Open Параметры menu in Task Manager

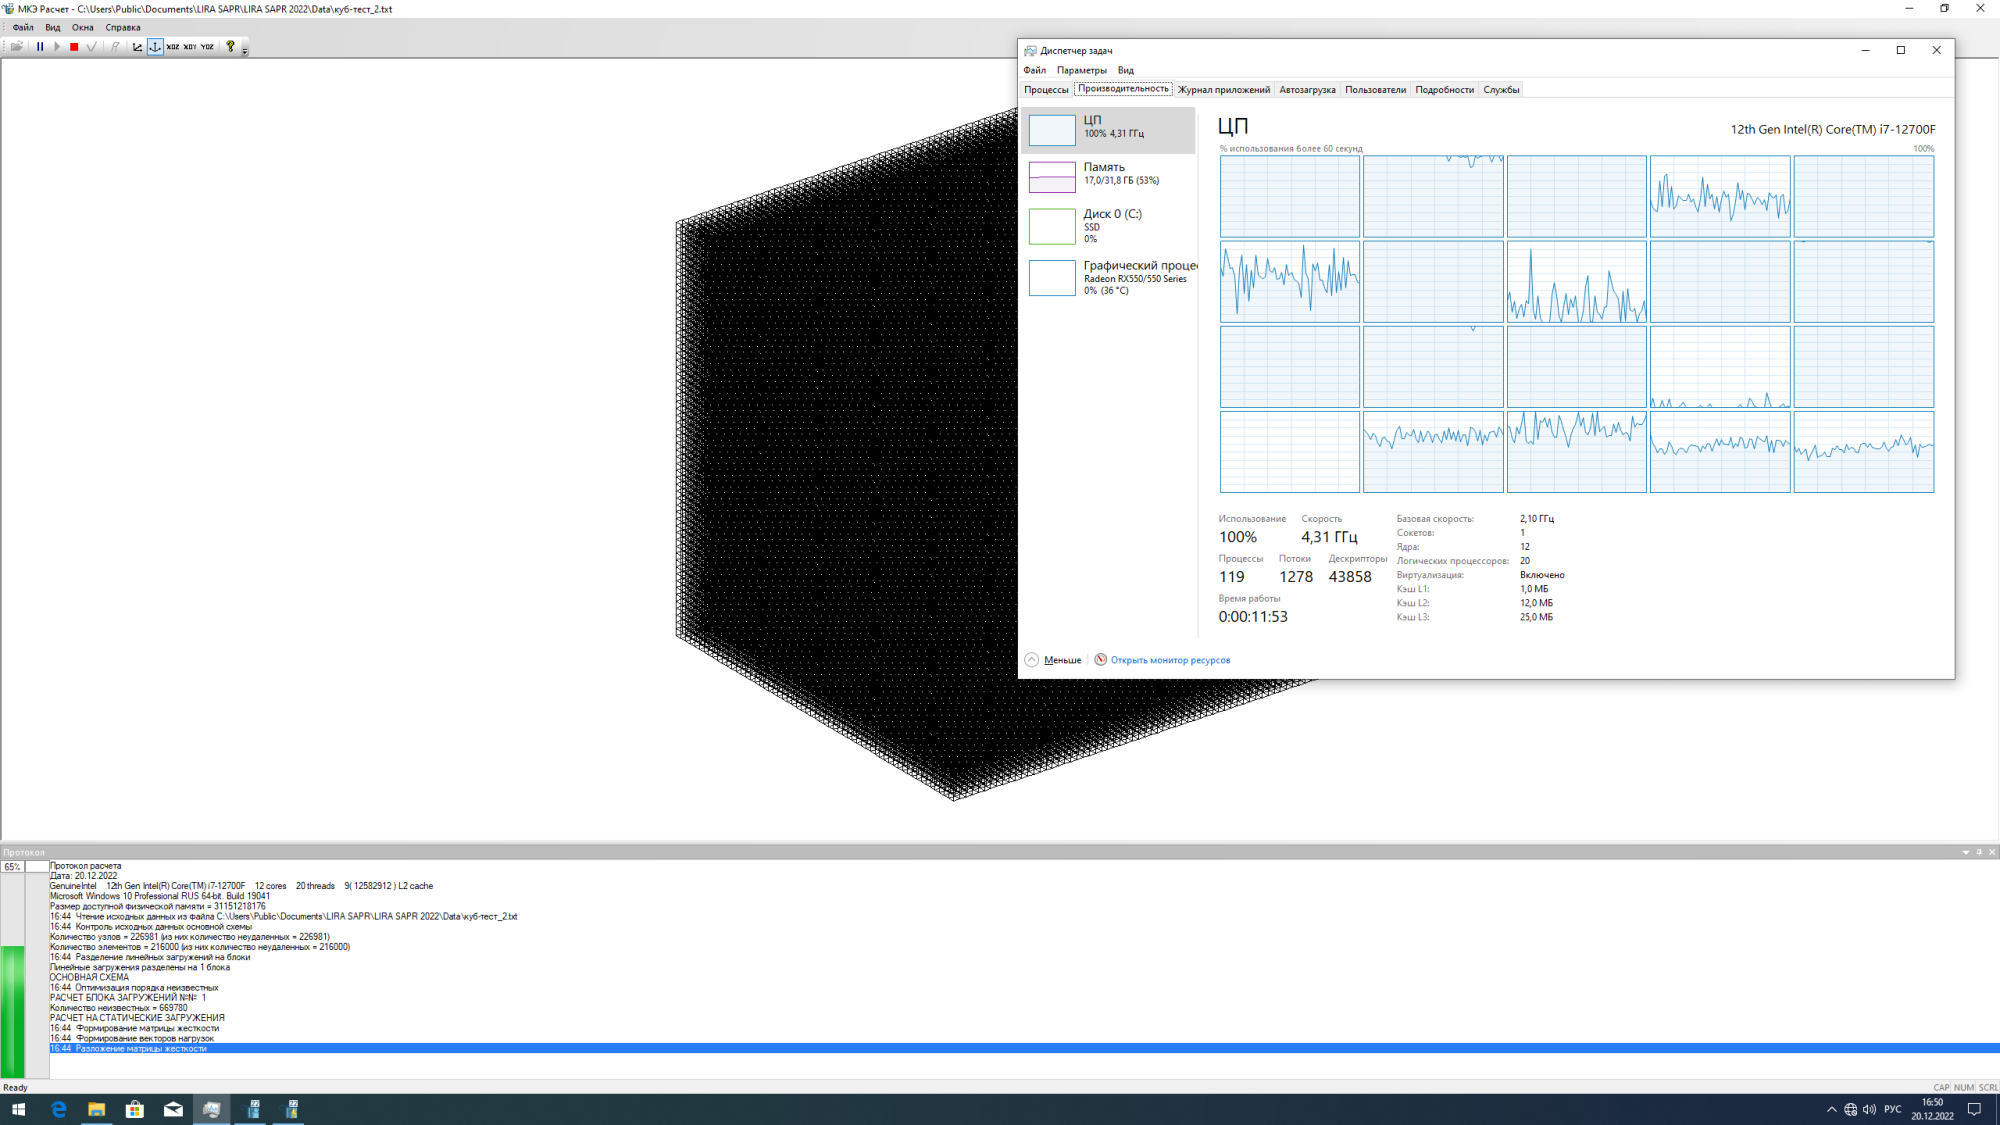pyautogui.click(x=1081, y=70)
